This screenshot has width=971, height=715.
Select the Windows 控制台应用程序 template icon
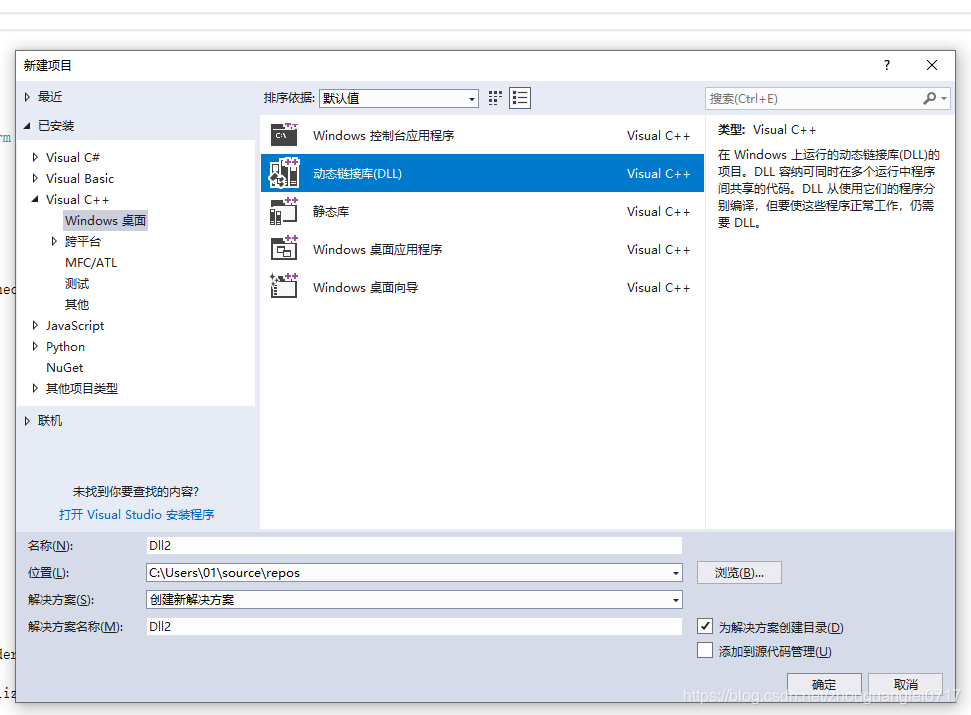[284, 135]
